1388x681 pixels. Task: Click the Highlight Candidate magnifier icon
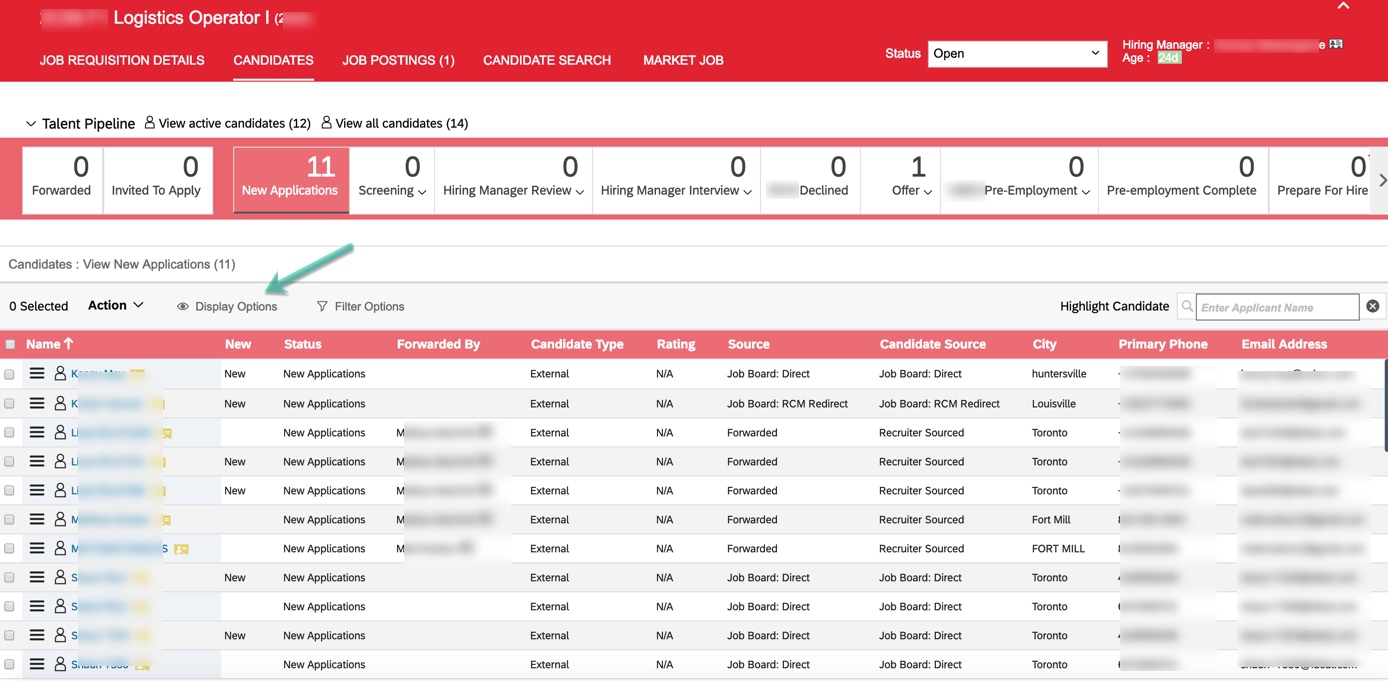(x=1187, y=307)
